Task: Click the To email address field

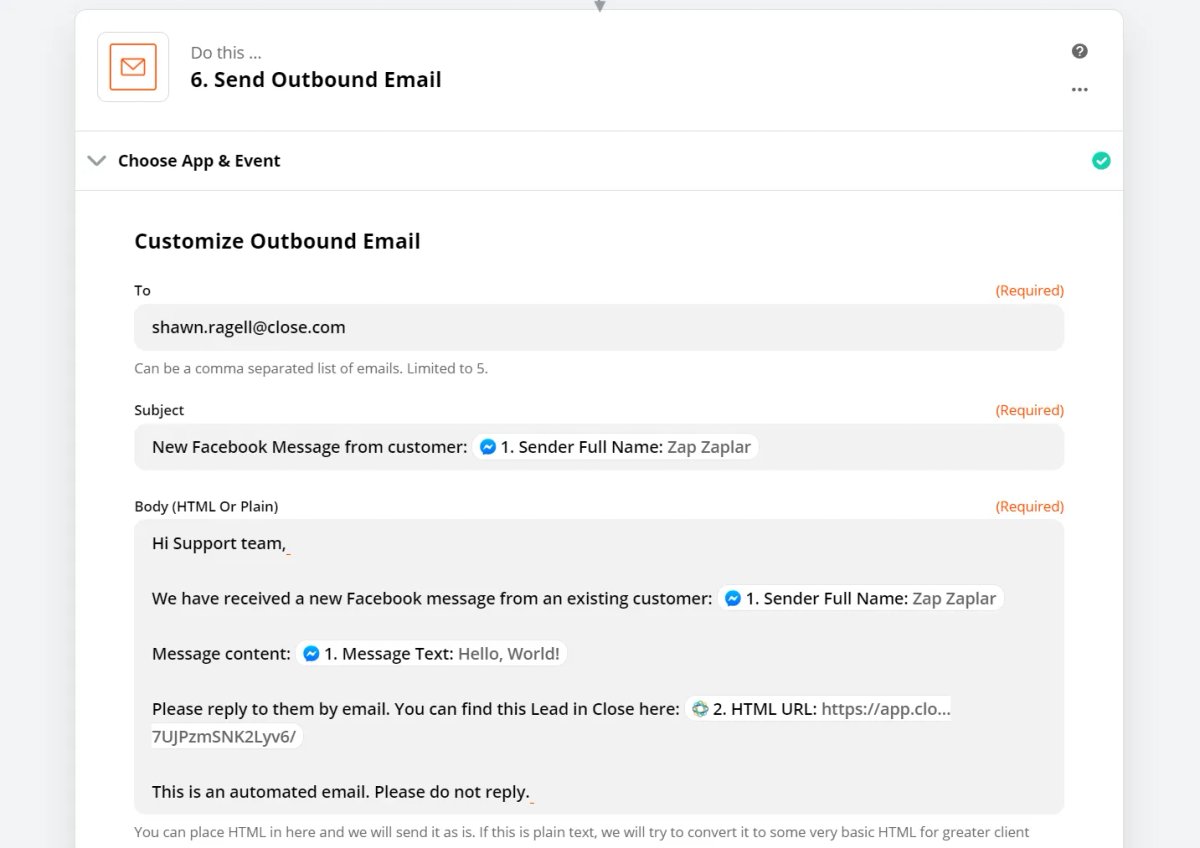Action: 599,327
